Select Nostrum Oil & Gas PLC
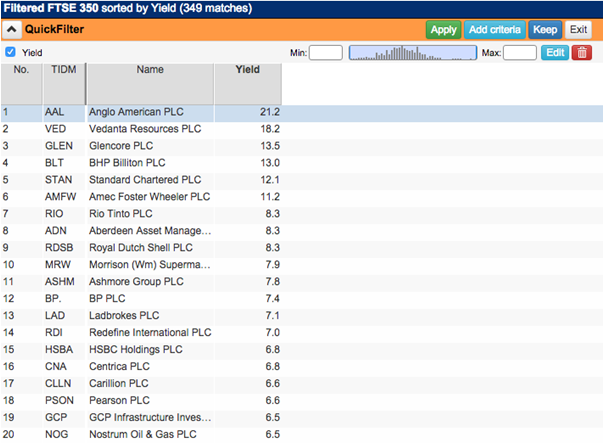Viewport: 603px width, 445px height. [x=143, y=434]
